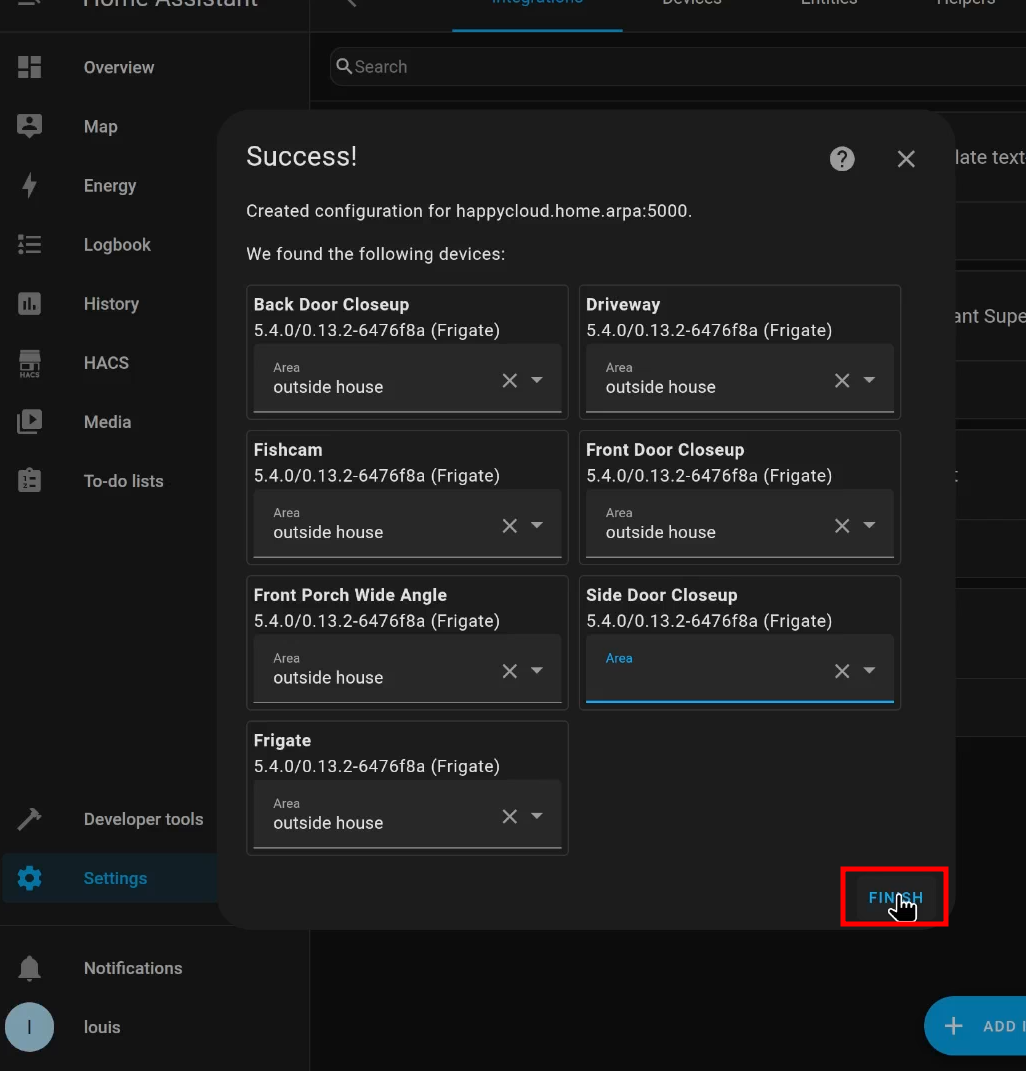Focus the Back Door Closeup Area field
The height and width of the screenshot is (1071, 1026).
pyautogui.click(x=407, y=378)
